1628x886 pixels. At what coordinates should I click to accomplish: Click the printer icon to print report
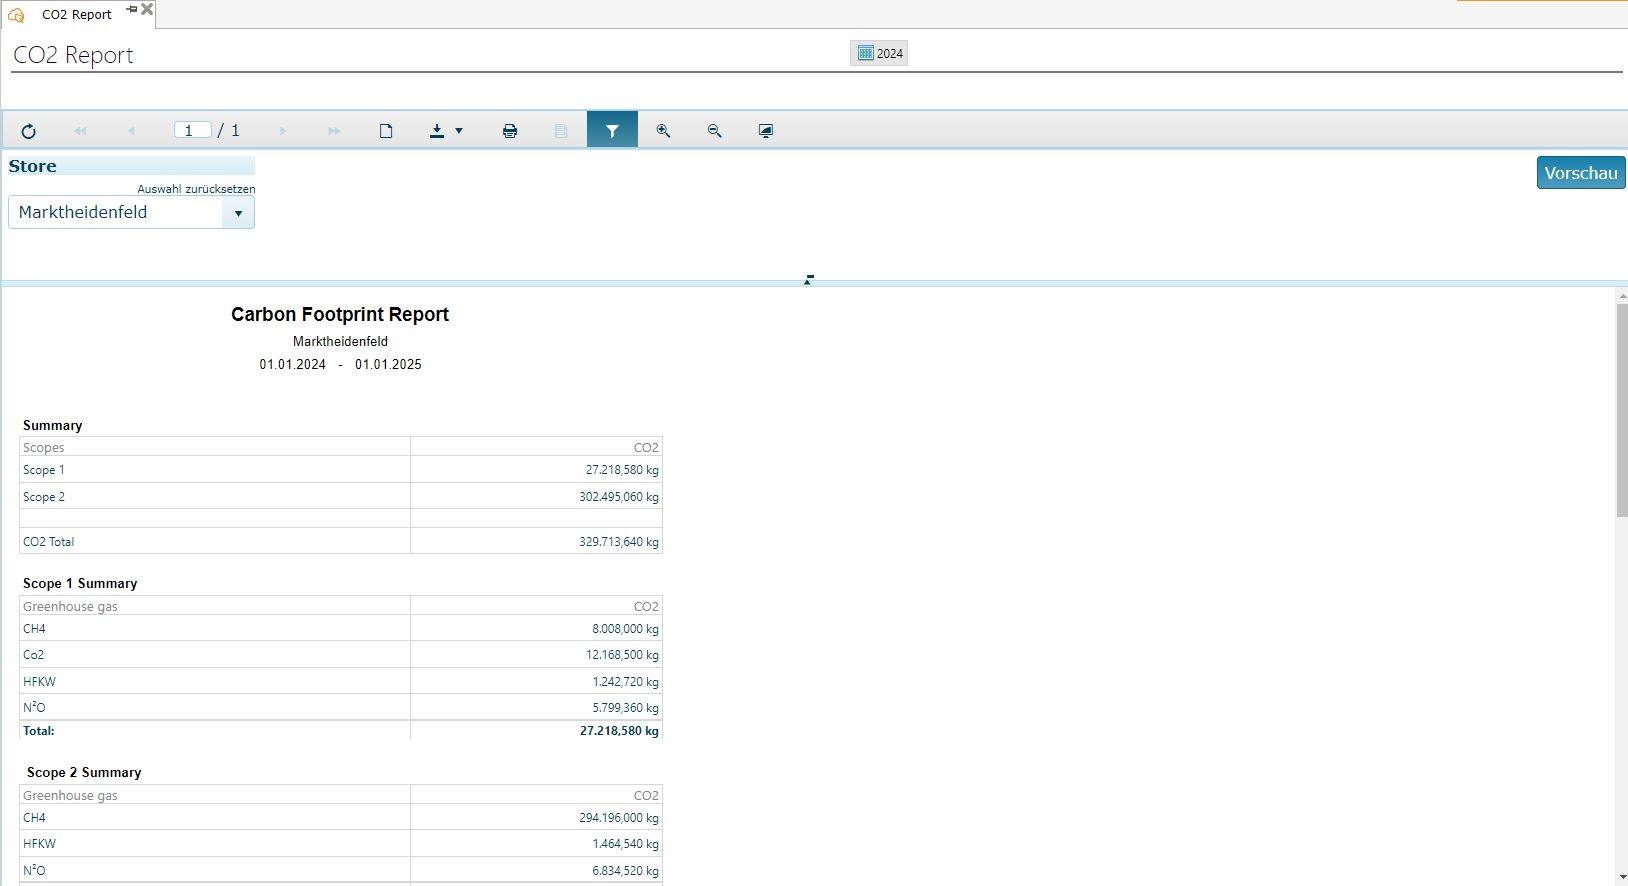pyautogui.click(x=510, y=131)
